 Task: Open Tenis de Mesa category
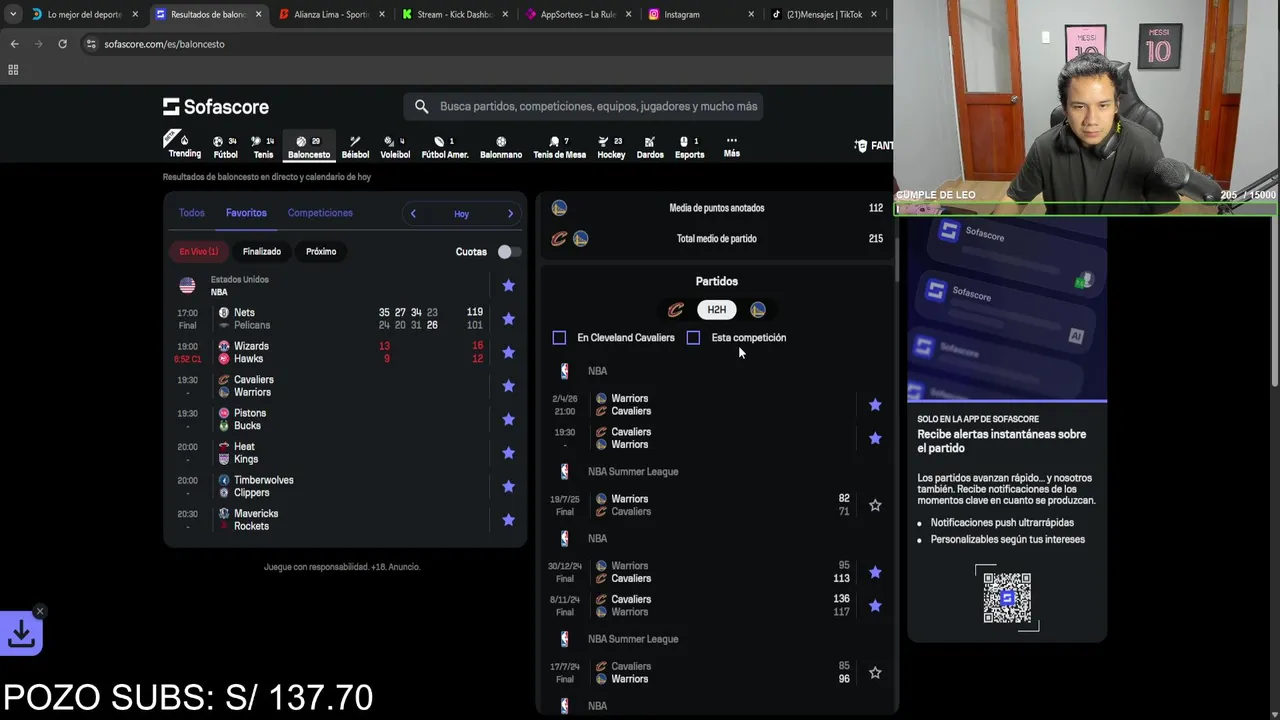pyautogui.click(x=559, y=147)
